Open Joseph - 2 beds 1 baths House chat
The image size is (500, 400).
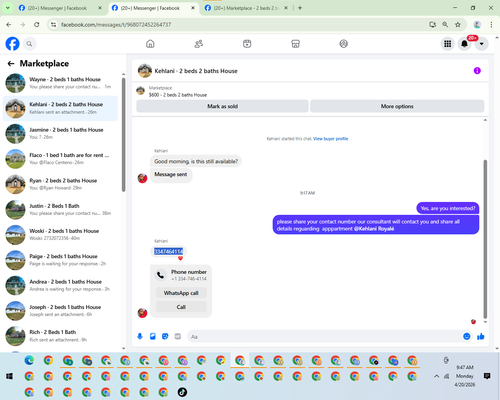point(60,310)
